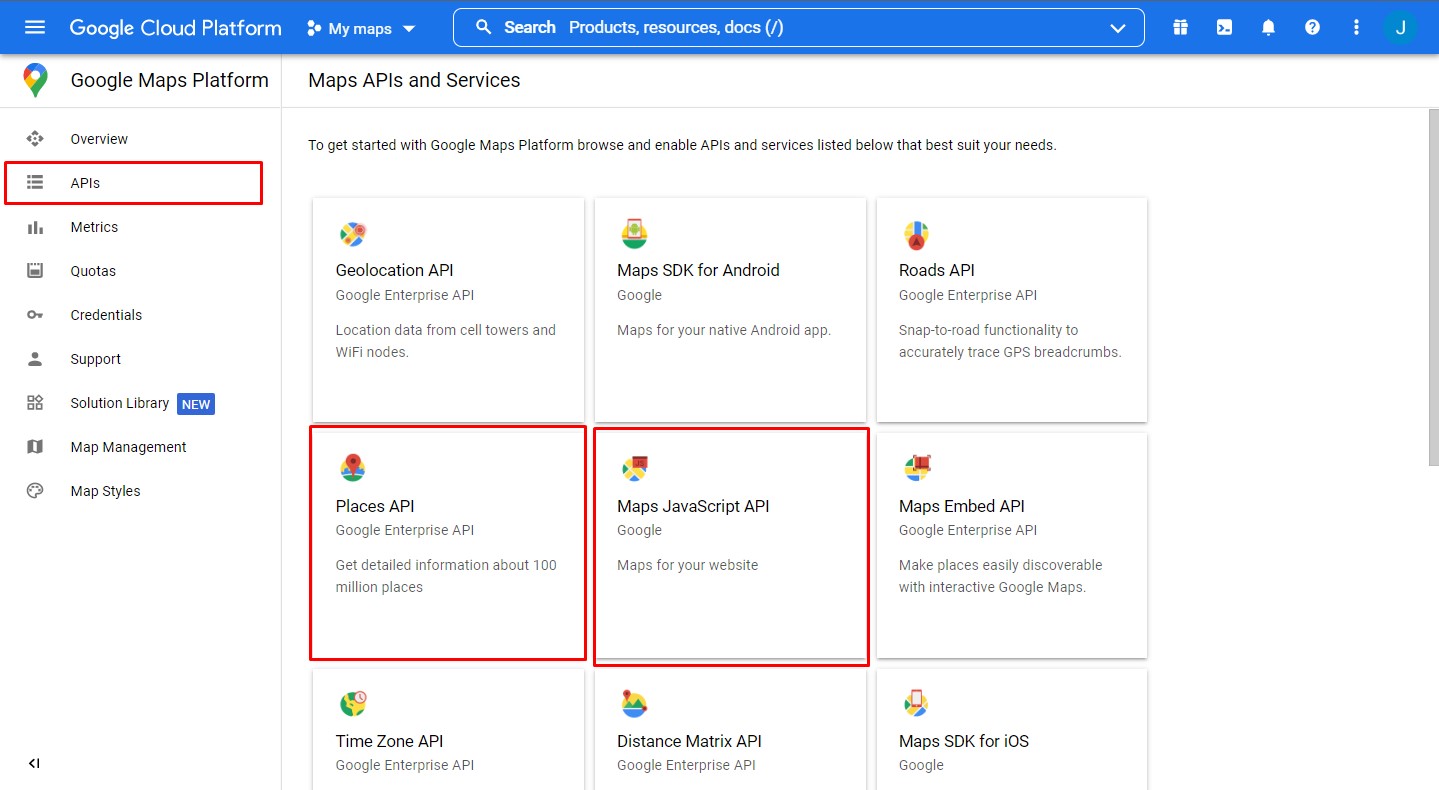Viewport: 1439px width, 790px height.
Task: Collapse the sidebar with the arrow toggle
Action: click(x=34, y=764)
